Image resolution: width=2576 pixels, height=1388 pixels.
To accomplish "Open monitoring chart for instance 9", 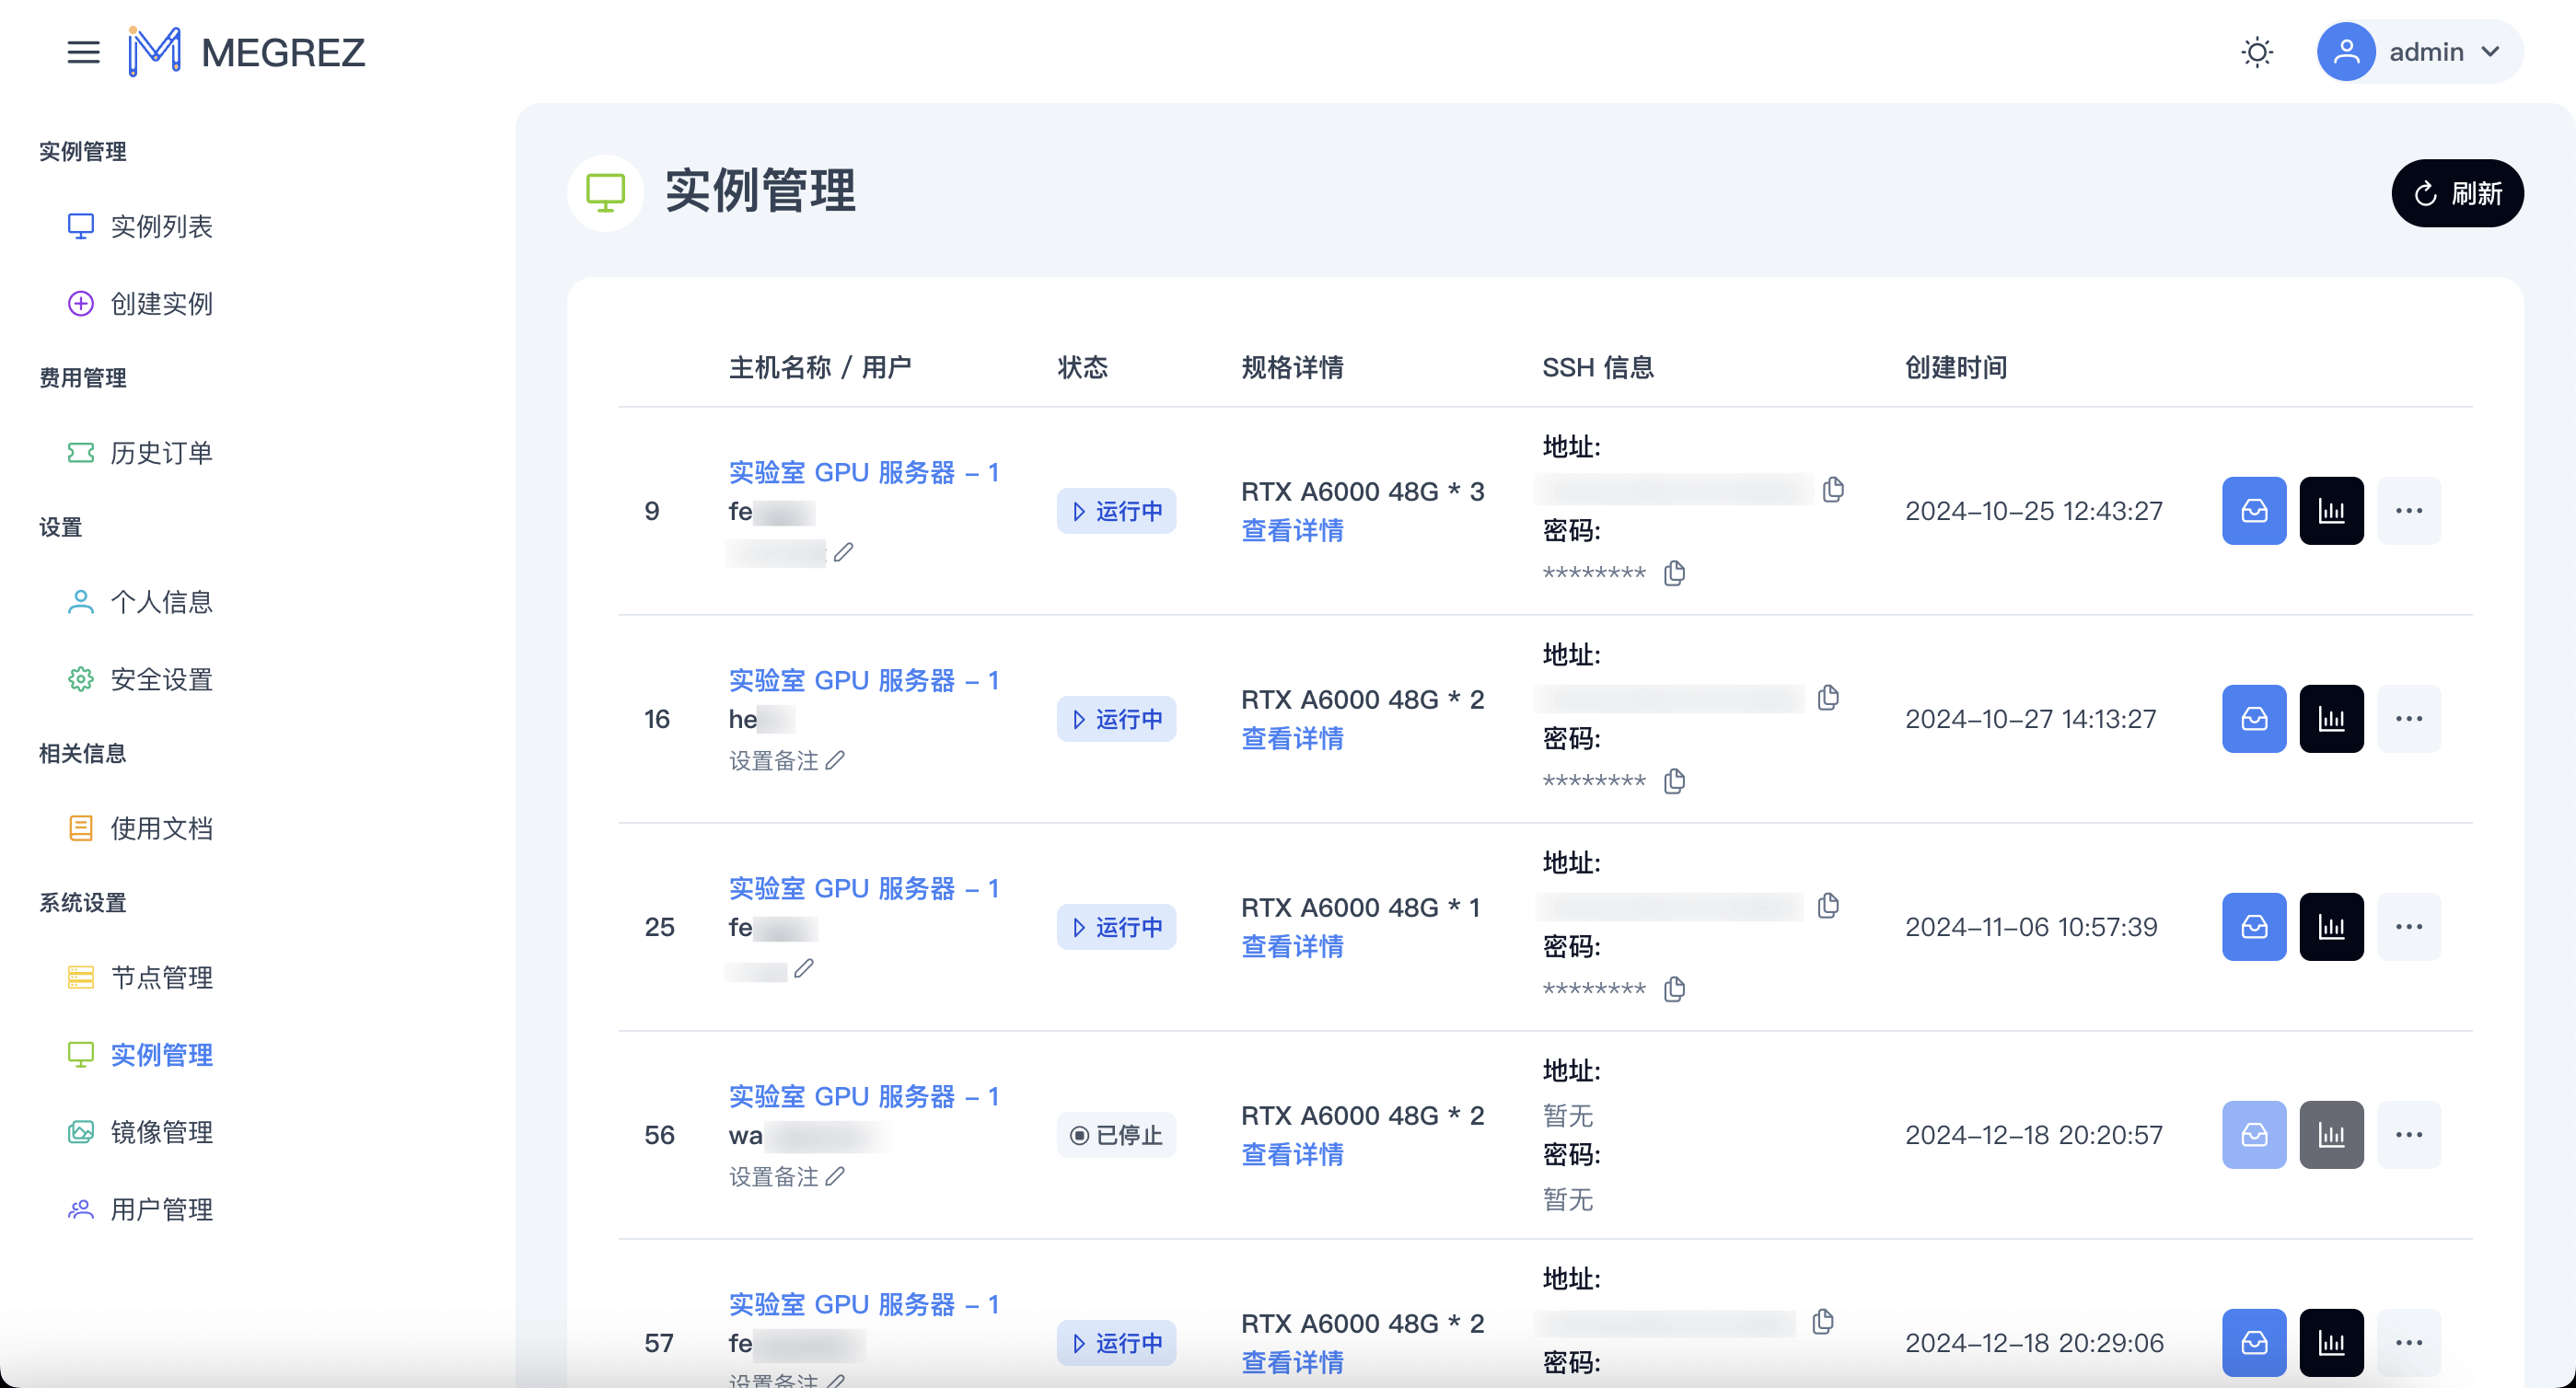I will click(x=2330, y=511).
